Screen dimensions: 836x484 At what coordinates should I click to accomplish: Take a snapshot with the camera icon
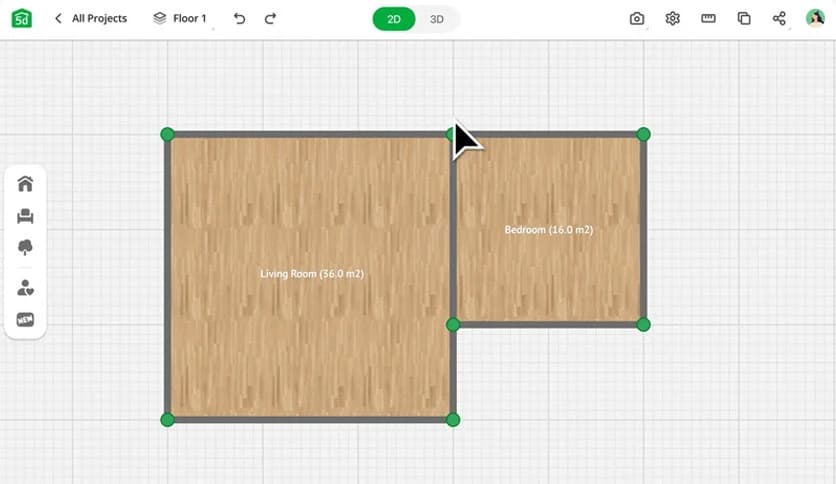coord(637,19)
